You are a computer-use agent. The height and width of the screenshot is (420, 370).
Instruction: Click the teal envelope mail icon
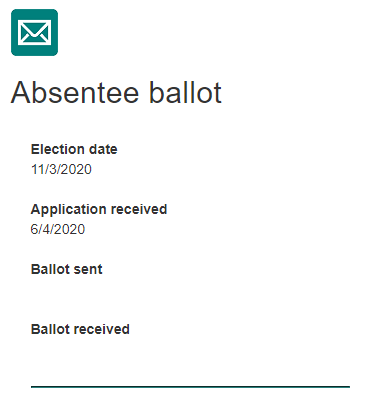point(34,32)
